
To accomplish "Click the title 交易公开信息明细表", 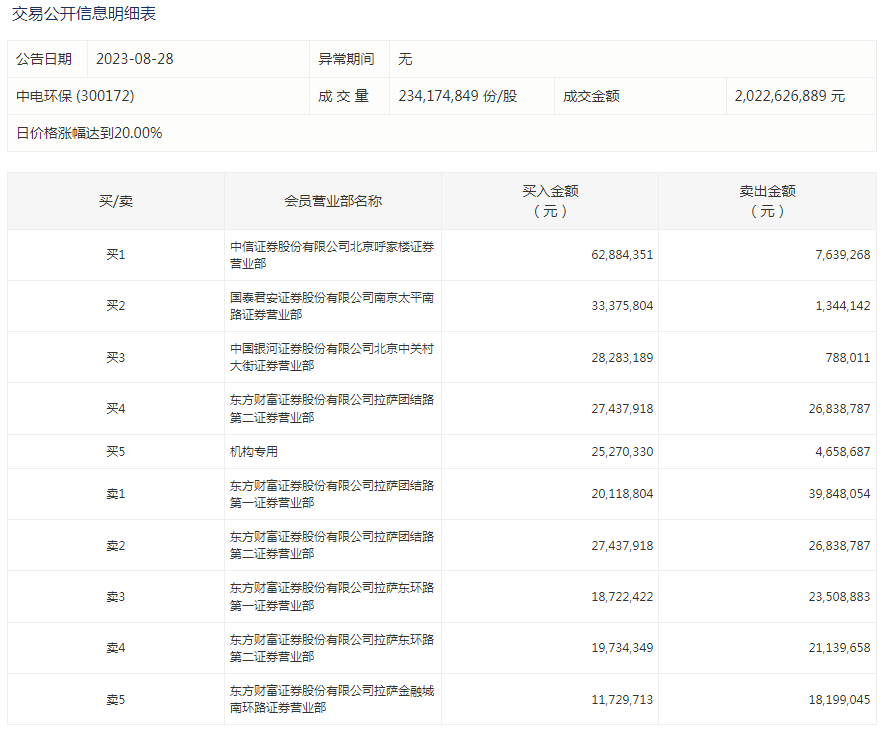I will pyautogui.click(x=84, y=14).
